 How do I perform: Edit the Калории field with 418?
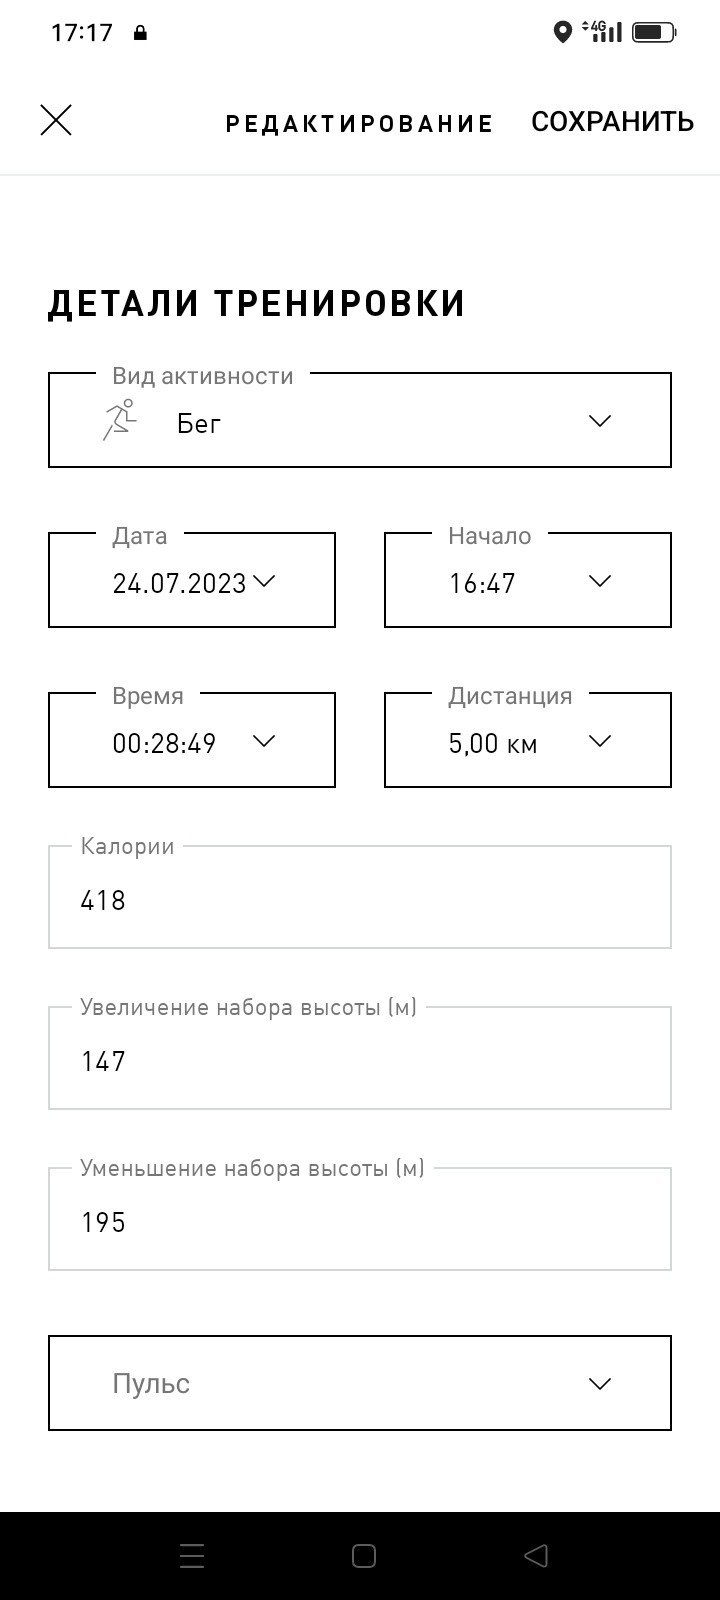pos(360,897)
